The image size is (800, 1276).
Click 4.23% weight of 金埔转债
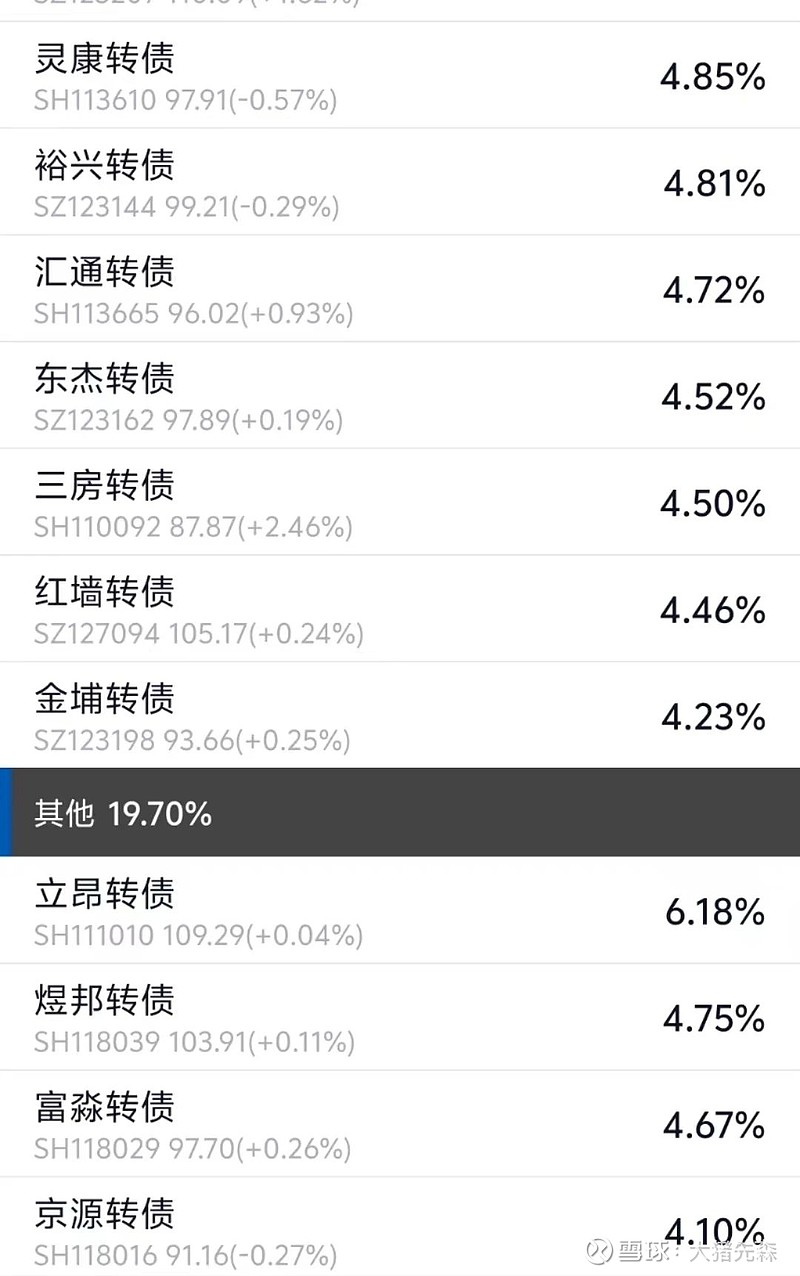(713, 717)
